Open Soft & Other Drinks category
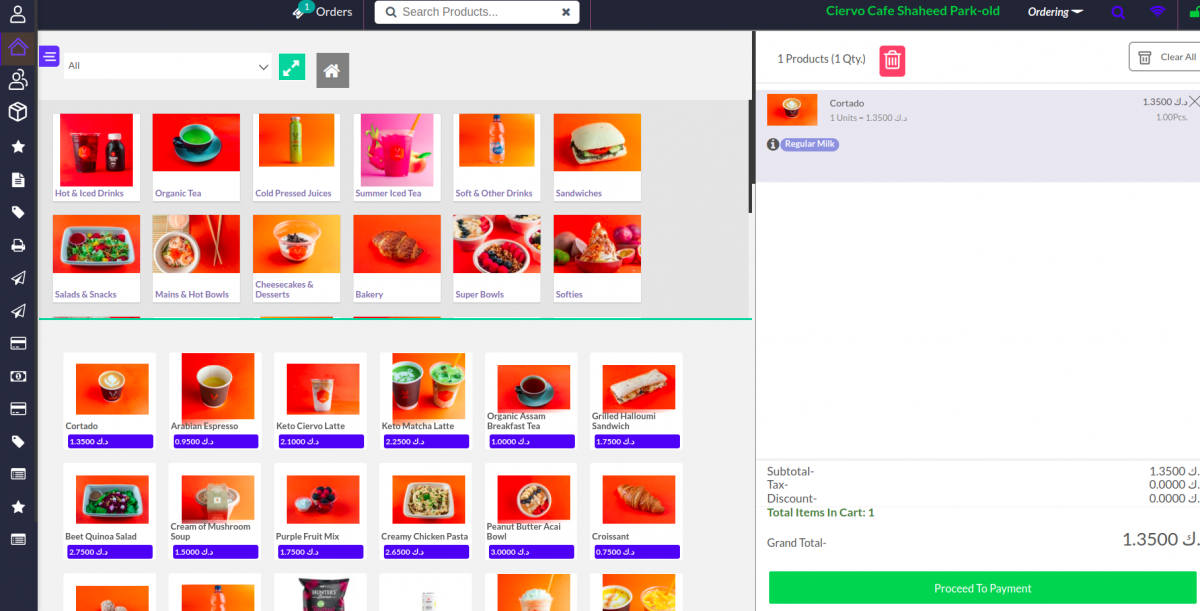1200x611 pixels. click(x=497, y=157)
